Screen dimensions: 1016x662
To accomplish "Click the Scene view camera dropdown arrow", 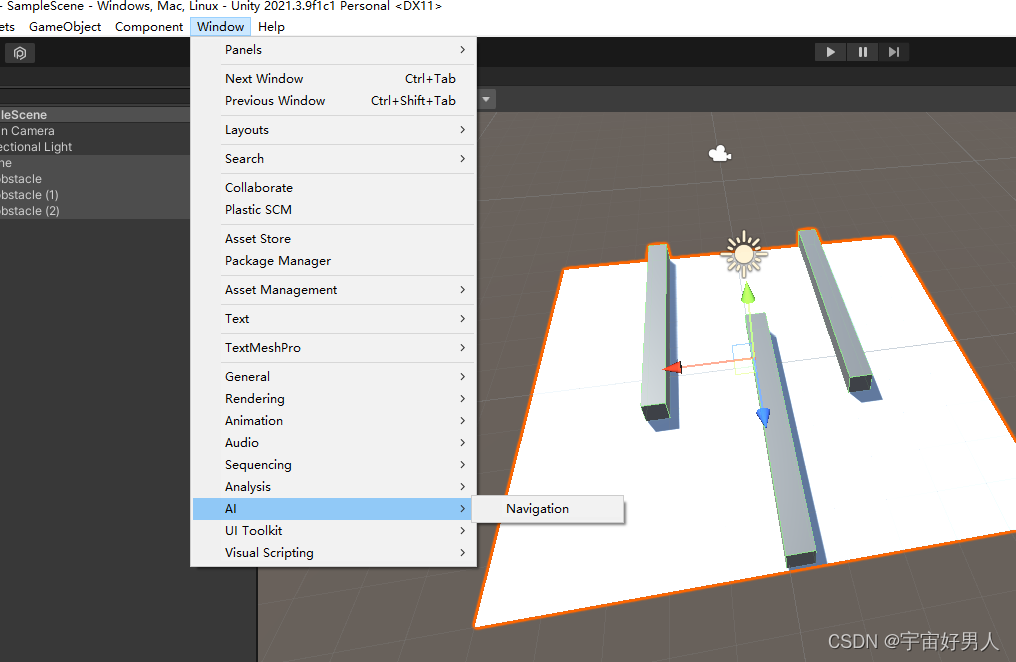I will tap(486, 99).
